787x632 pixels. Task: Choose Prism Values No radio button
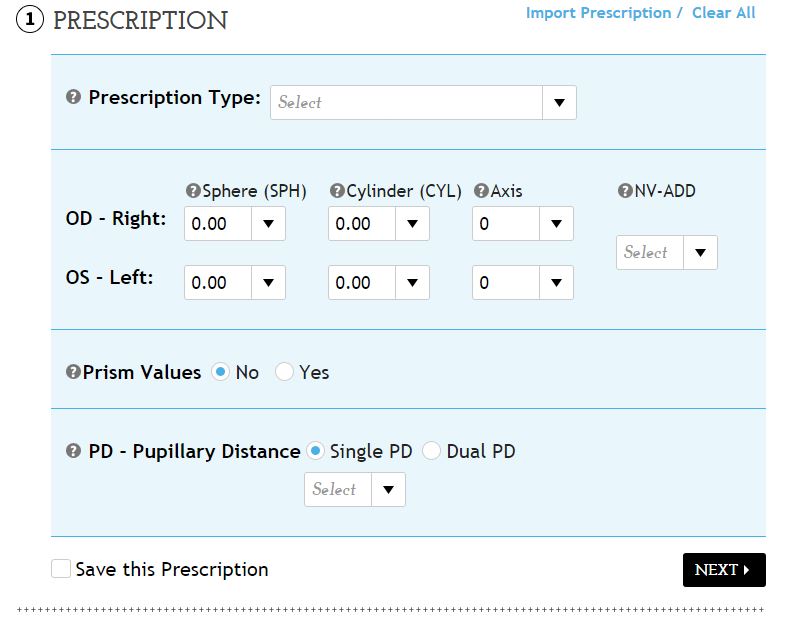coord(220,372)
